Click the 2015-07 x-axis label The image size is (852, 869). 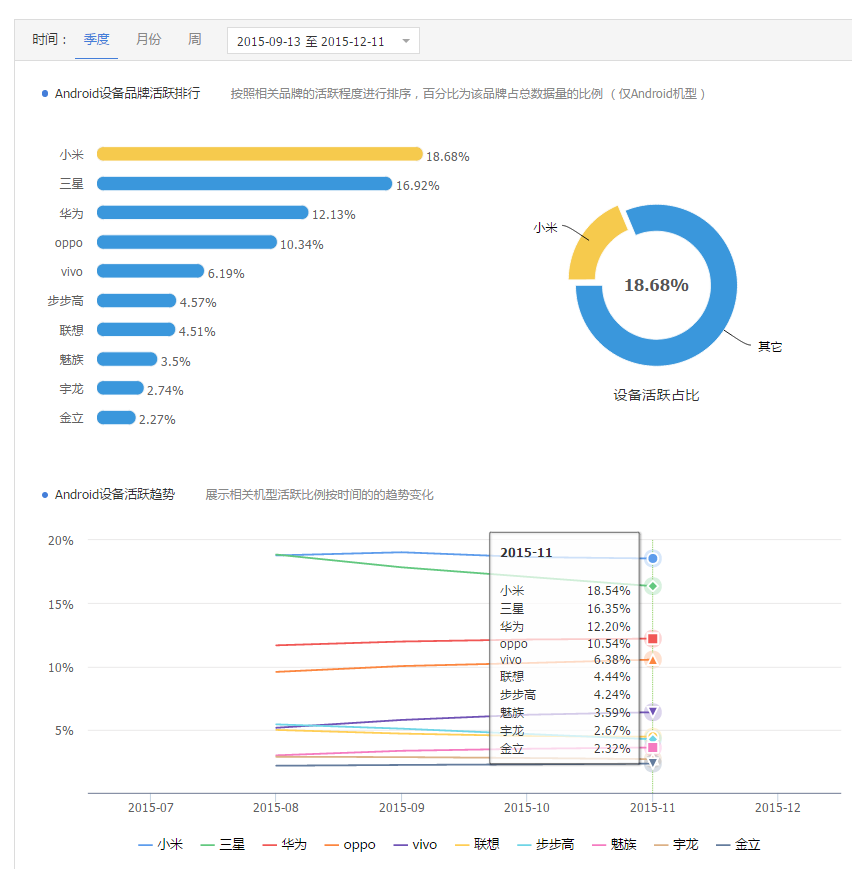pyautogui.click(x=151, y=808)
